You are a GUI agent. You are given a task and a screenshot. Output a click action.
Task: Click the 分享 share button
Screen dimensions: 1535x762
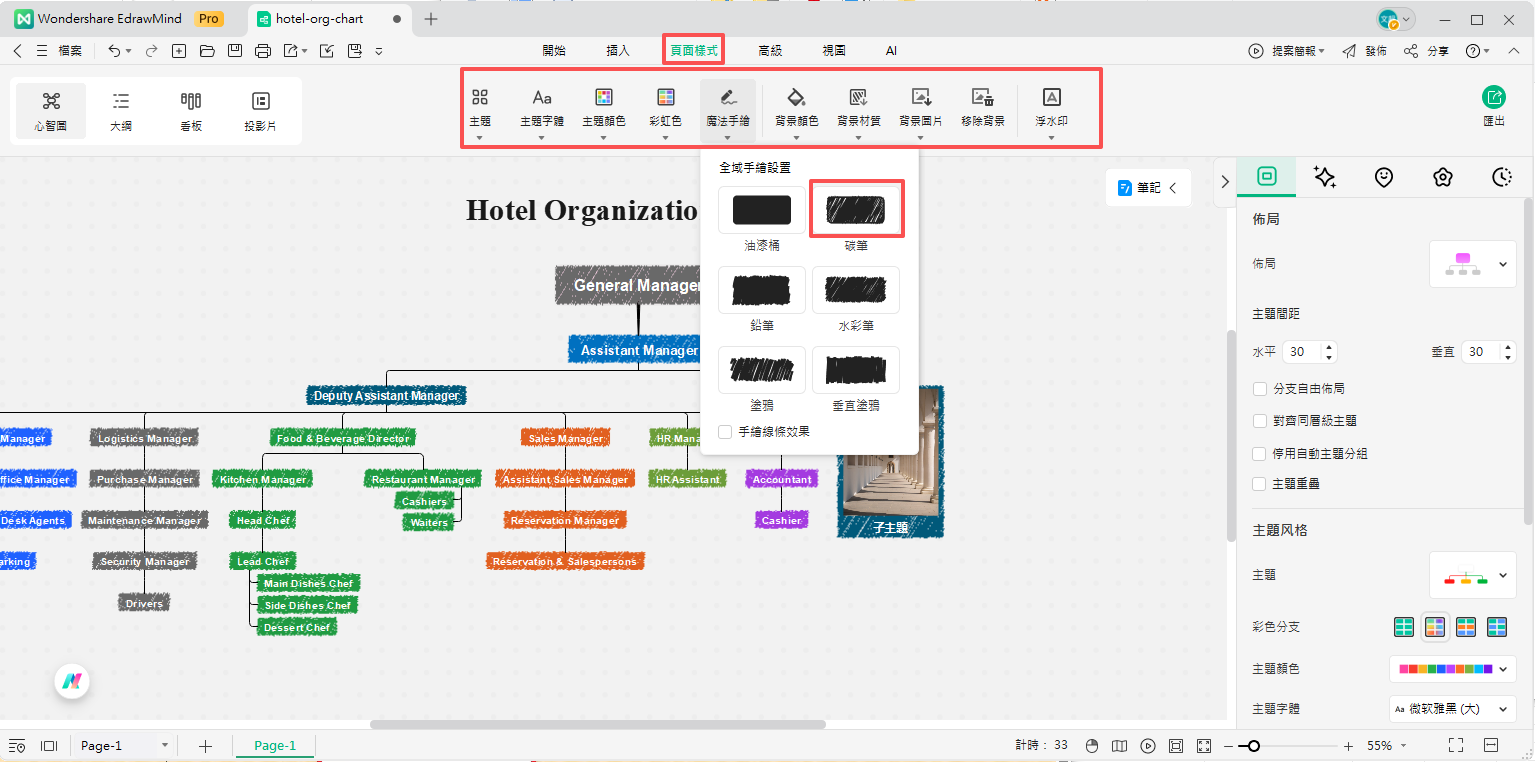point(1427,51)
